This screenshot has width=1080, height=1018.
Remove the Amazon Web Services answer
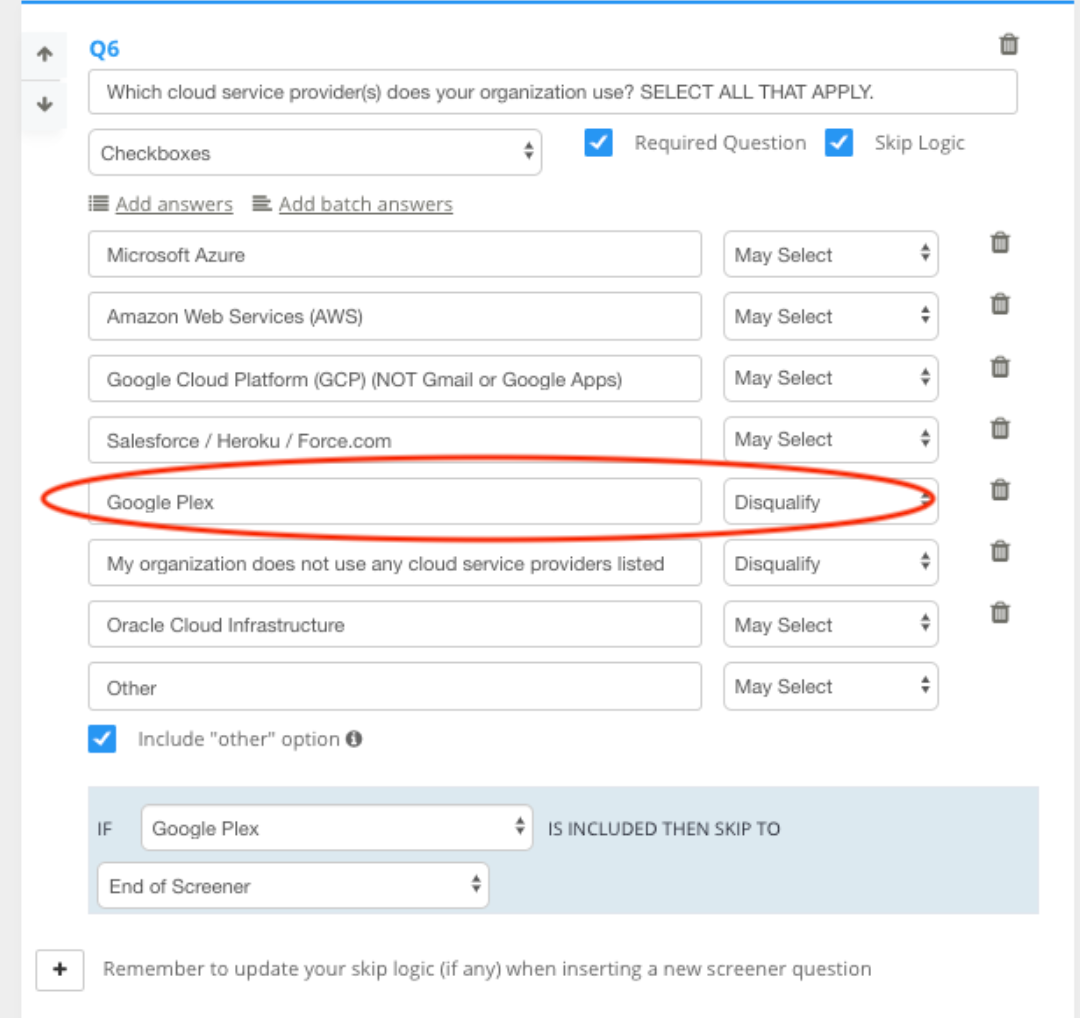[x=999, y=305]
